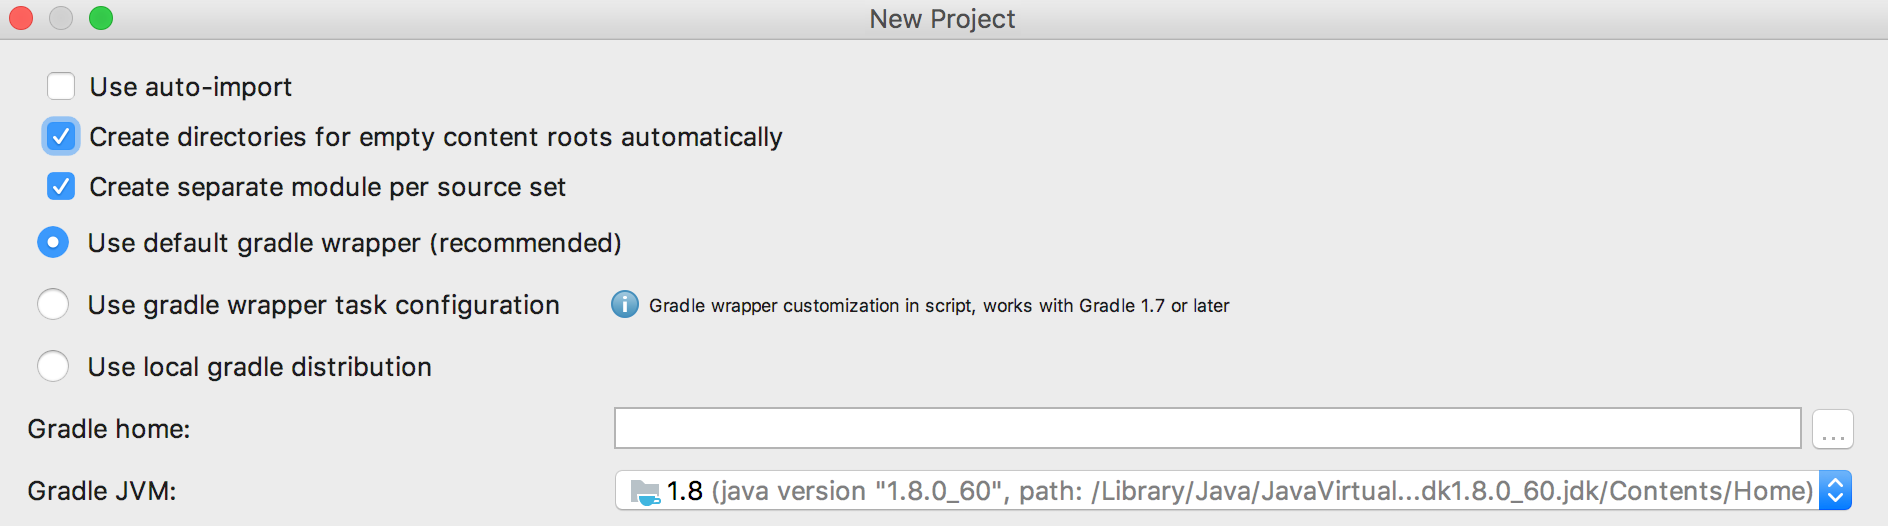Browse for Gradle home with ellipsis button
This screenshot has width=1888, height=526.
click(x=1832, y=429)
